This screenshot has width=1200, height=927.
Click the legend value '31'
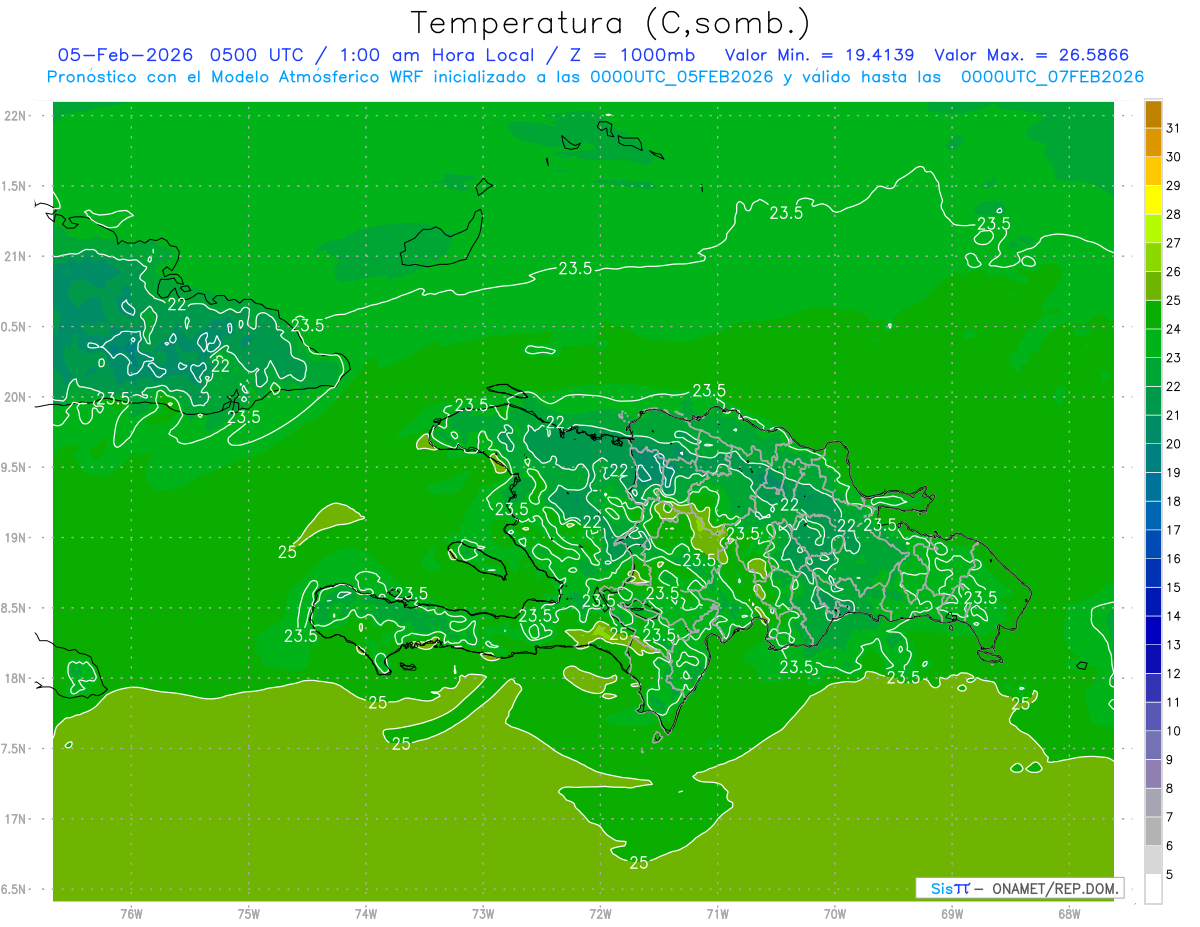(x=1173, y=128)
